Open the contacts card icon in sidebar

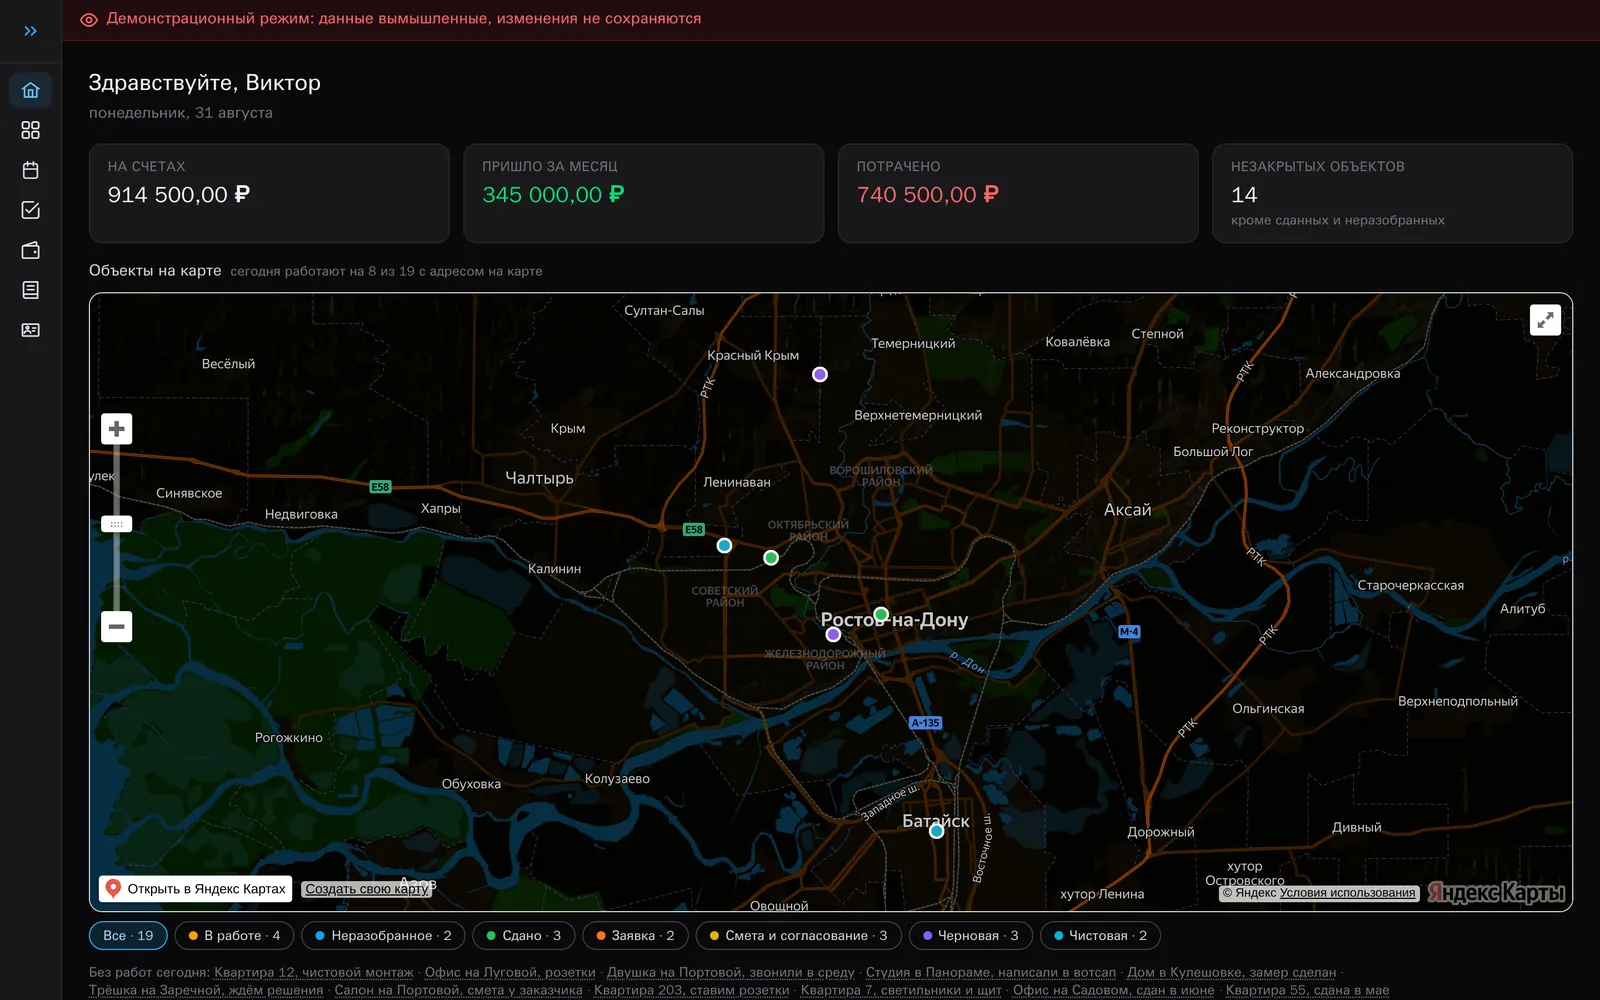(30, 330)
